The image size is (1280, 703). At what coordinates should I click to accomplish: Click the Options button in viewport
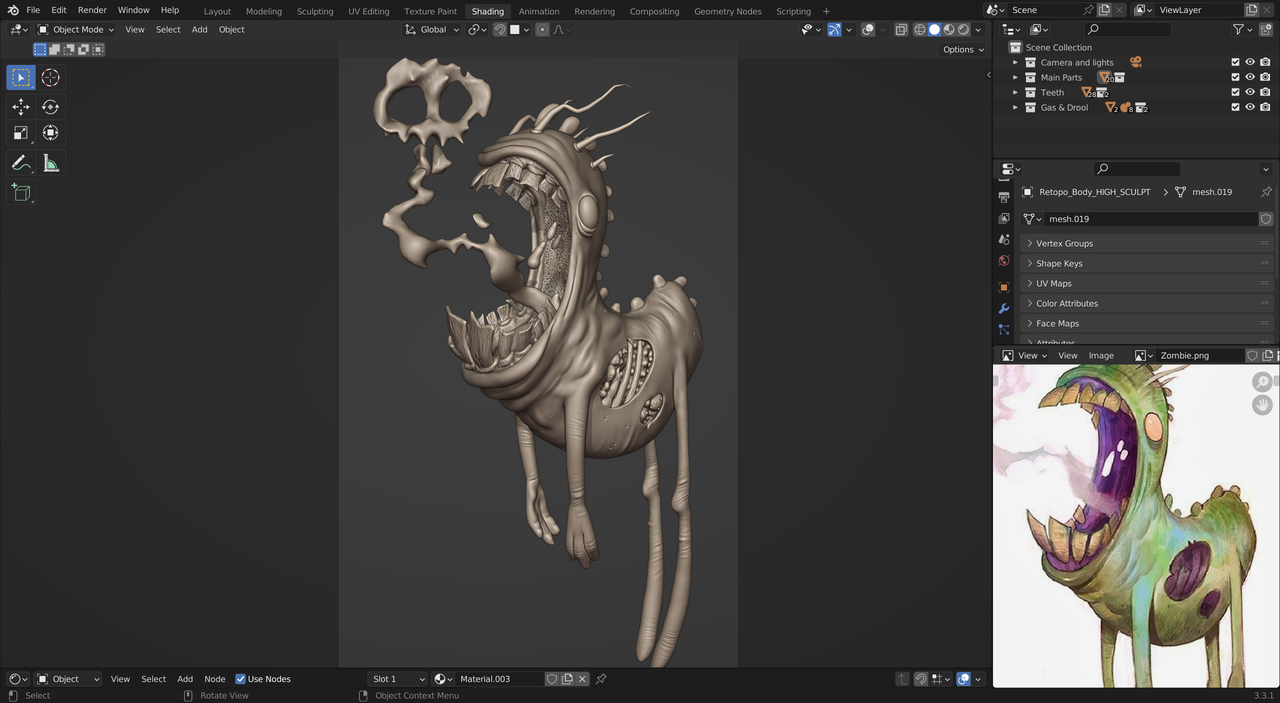[x=963, y=49]
